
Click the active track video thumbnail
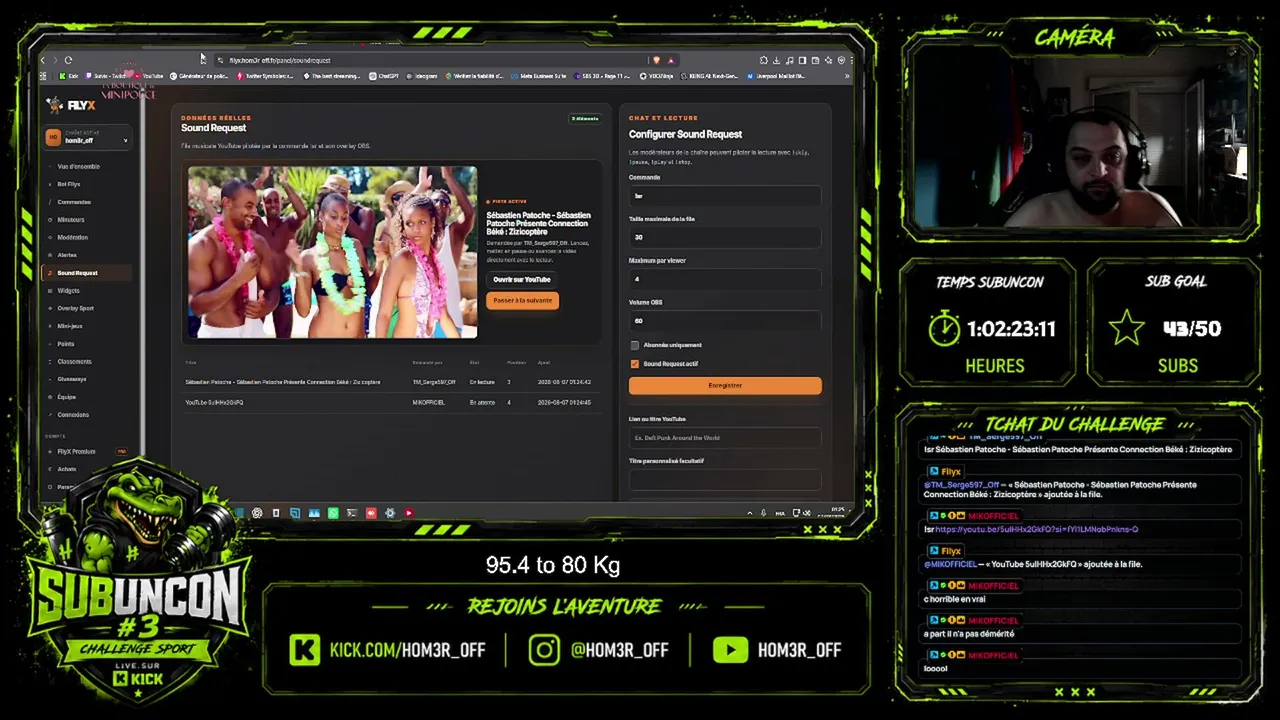click(x=333, y=252)
